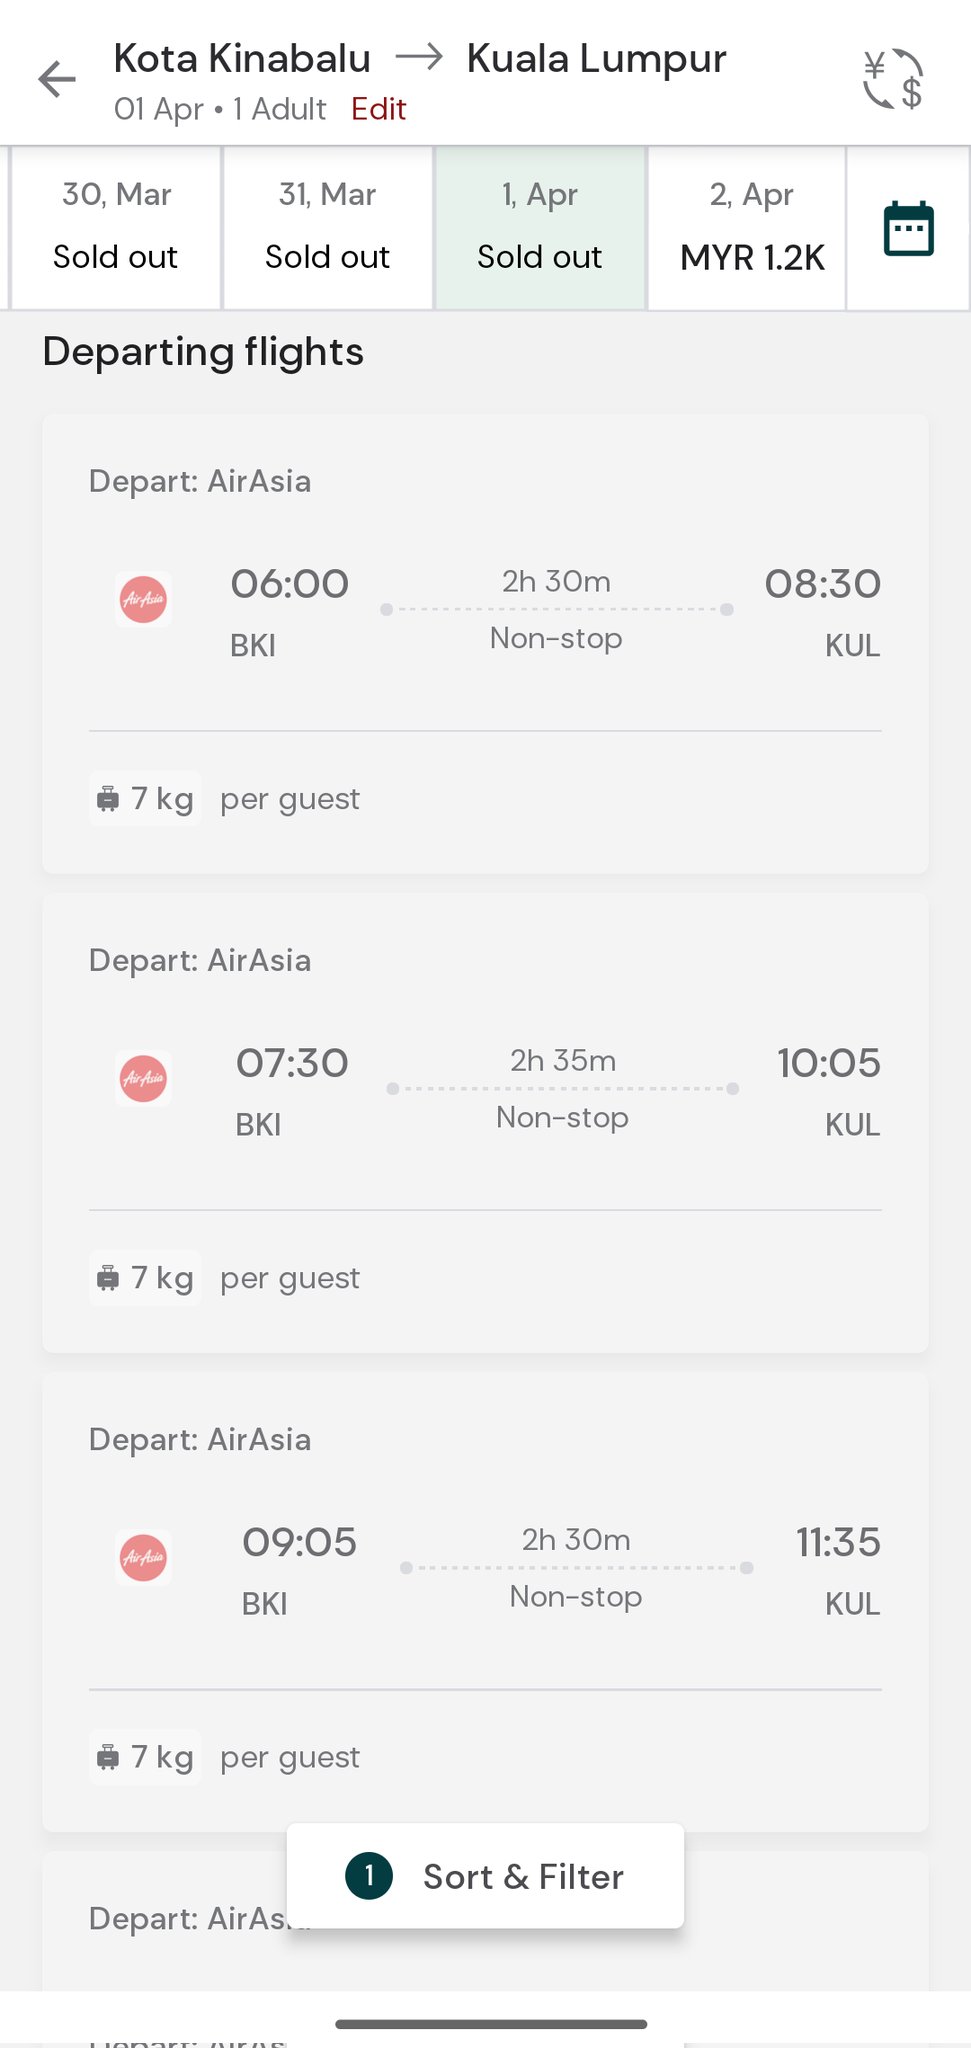
Task: Tap the Kota Kinabalu to Kuala Lumpur route title
Action: 420,59
